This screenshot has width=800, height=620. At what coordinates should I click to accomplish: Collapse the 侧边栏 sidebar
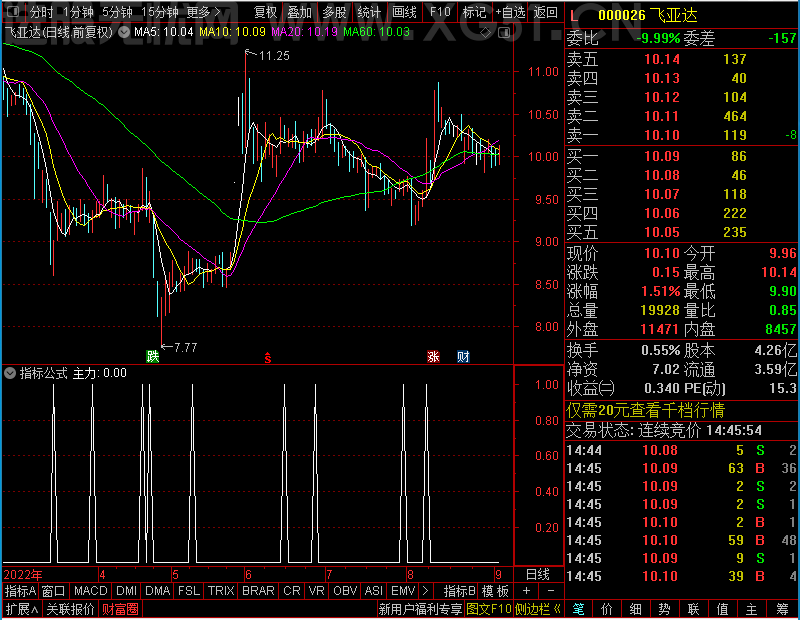point(538,609)
